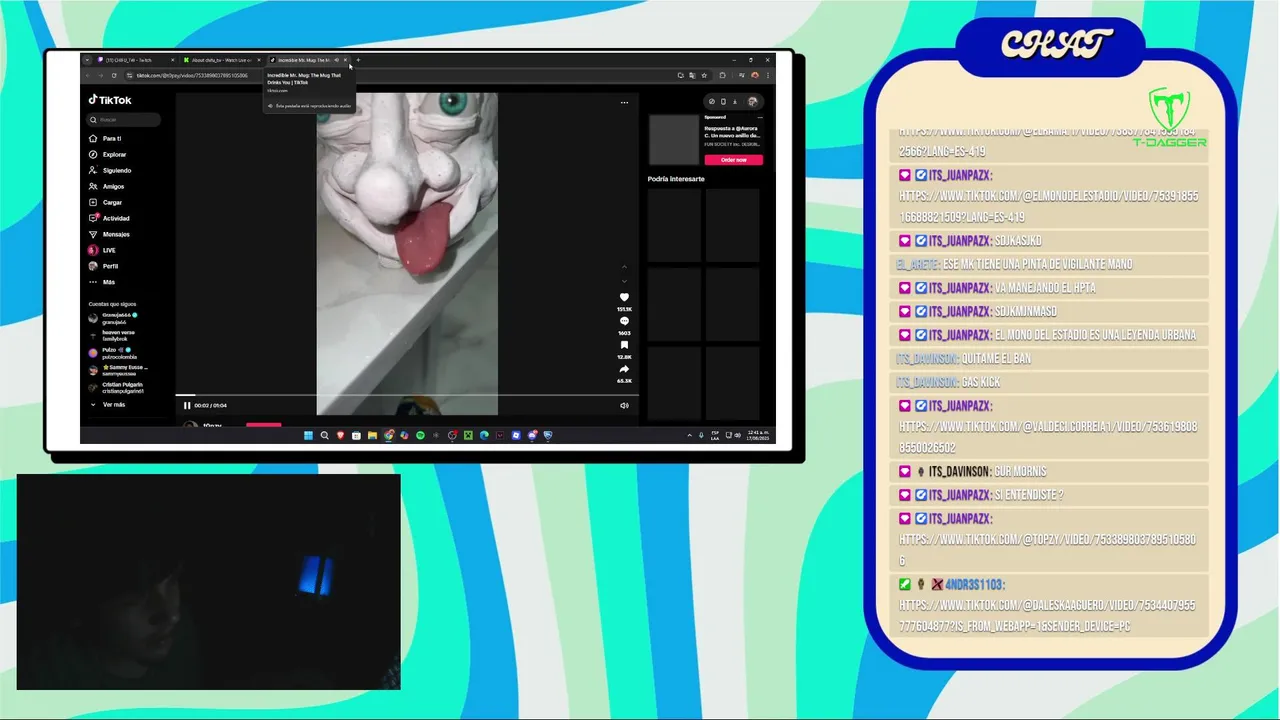Viewport: 1280px width, 720px height.
Task: Open TikTok profile avatar at top right
Action: tap(753, 101)
